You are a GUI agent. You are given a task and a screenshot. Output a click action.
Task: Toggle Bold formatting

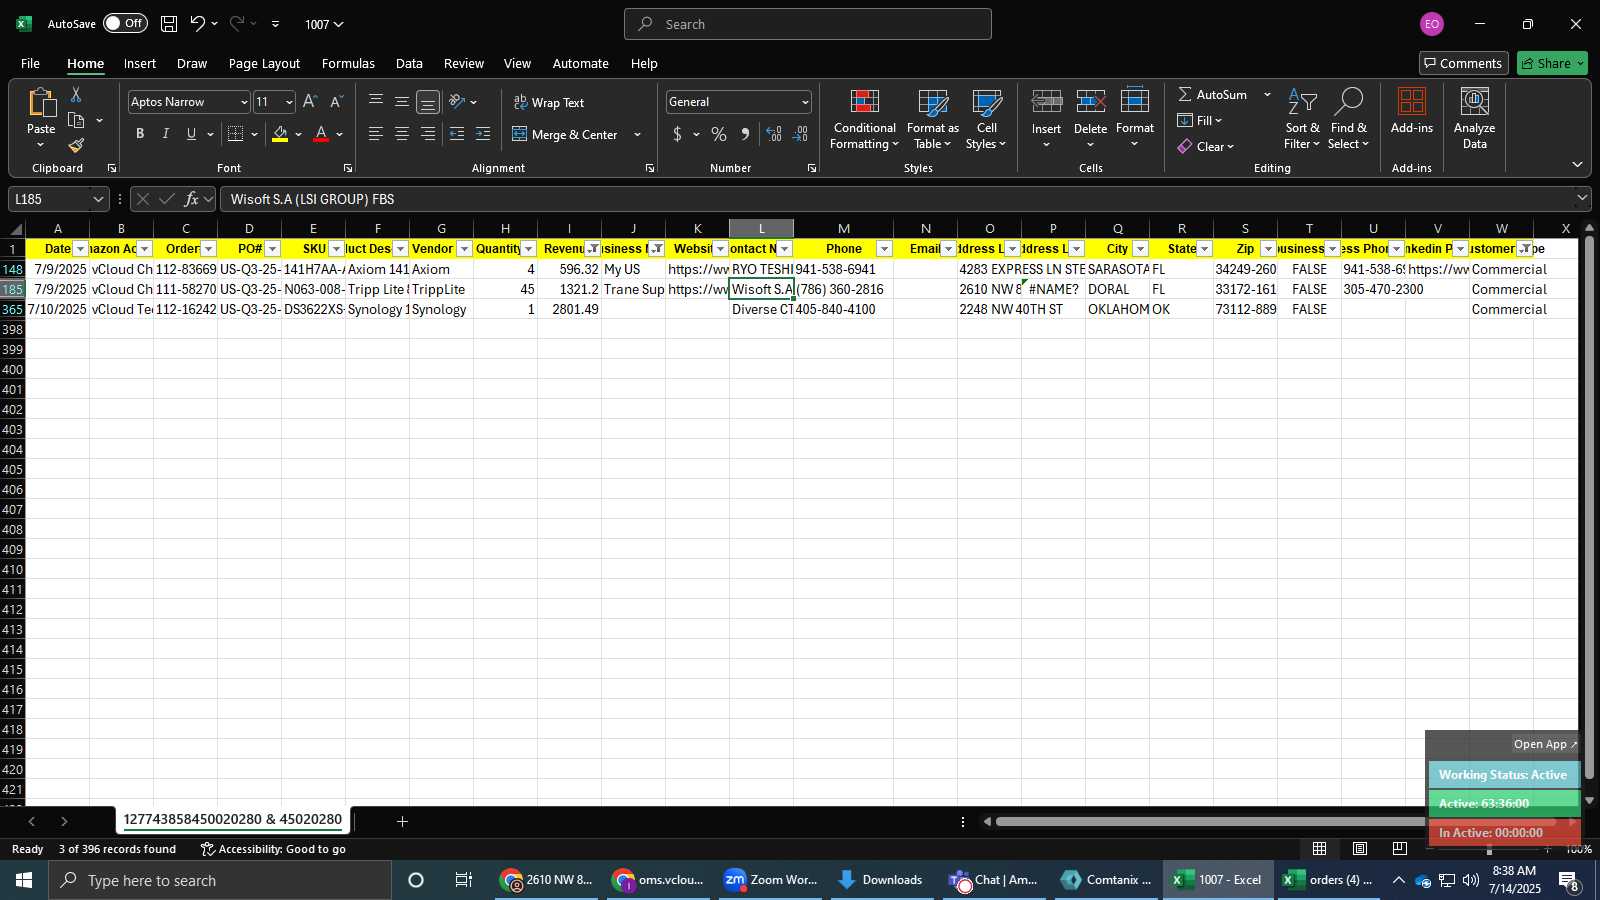(x=140, y=134)
